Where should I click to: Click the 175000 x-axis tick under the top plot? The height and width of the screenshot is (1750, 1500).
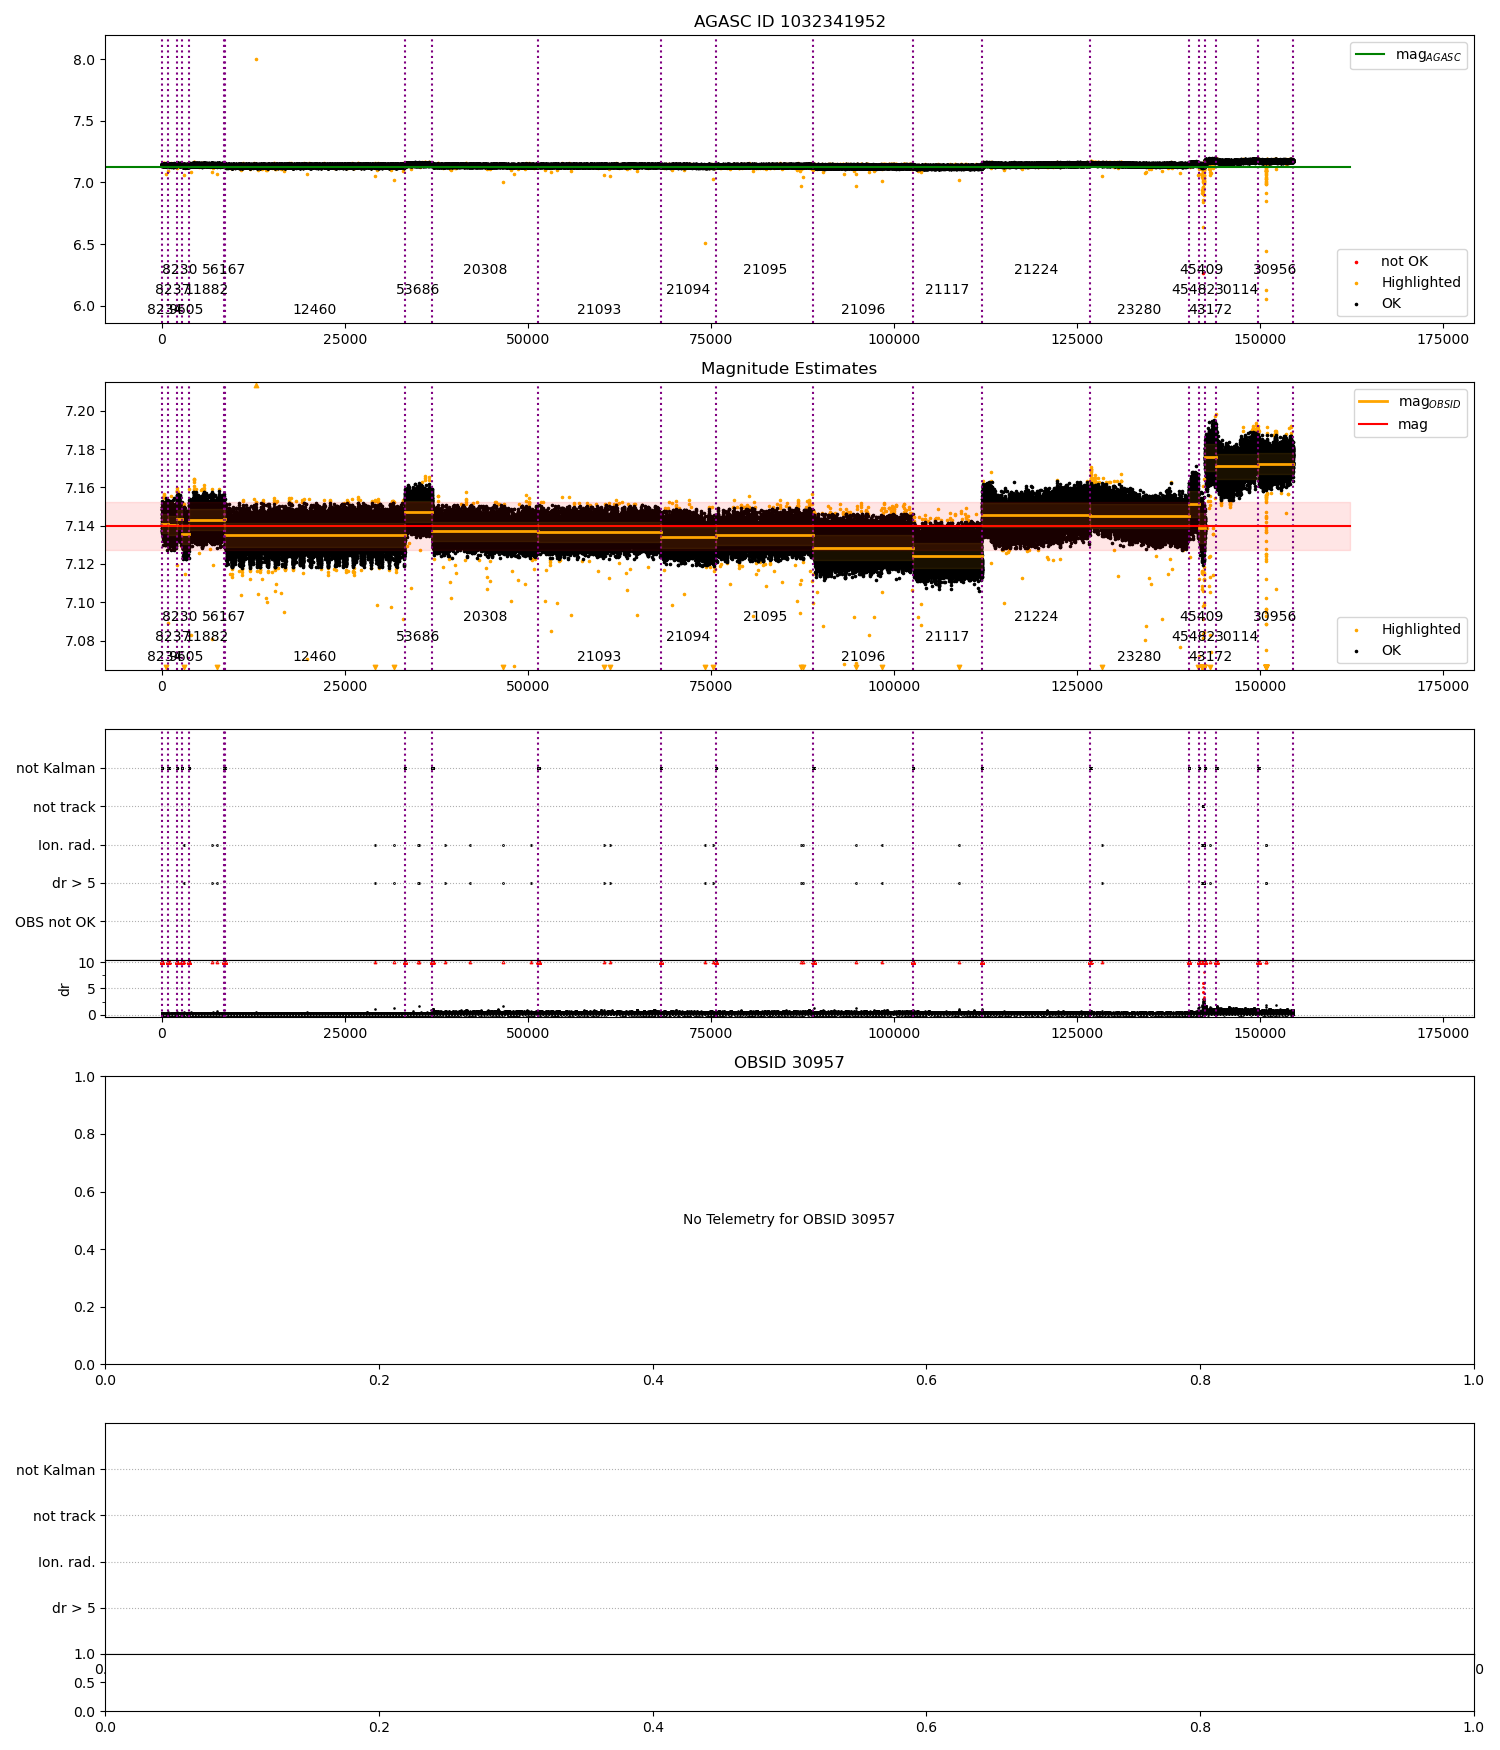pos(1443,340)
